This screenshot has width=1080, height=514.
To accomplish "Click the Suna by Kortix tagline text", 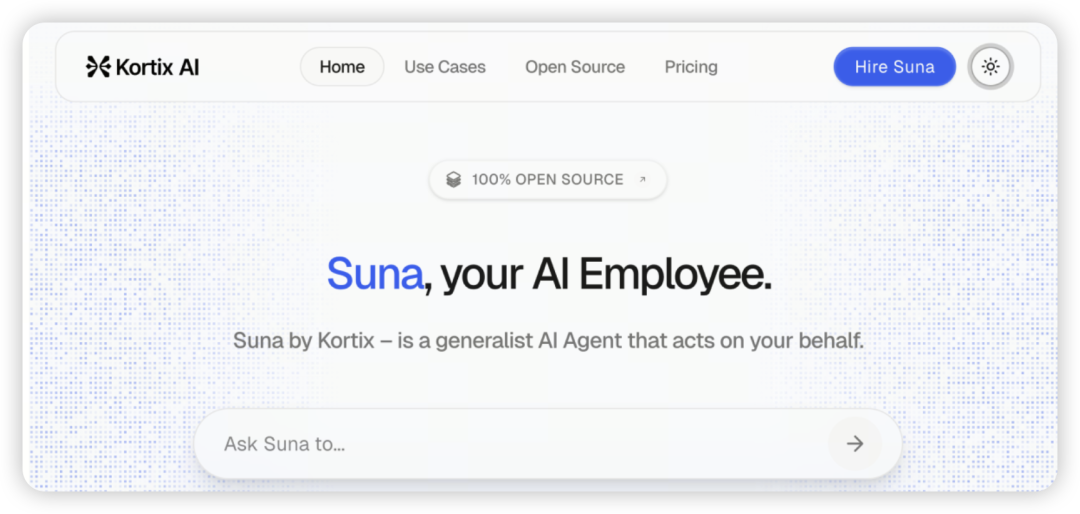I will point(548,340).
